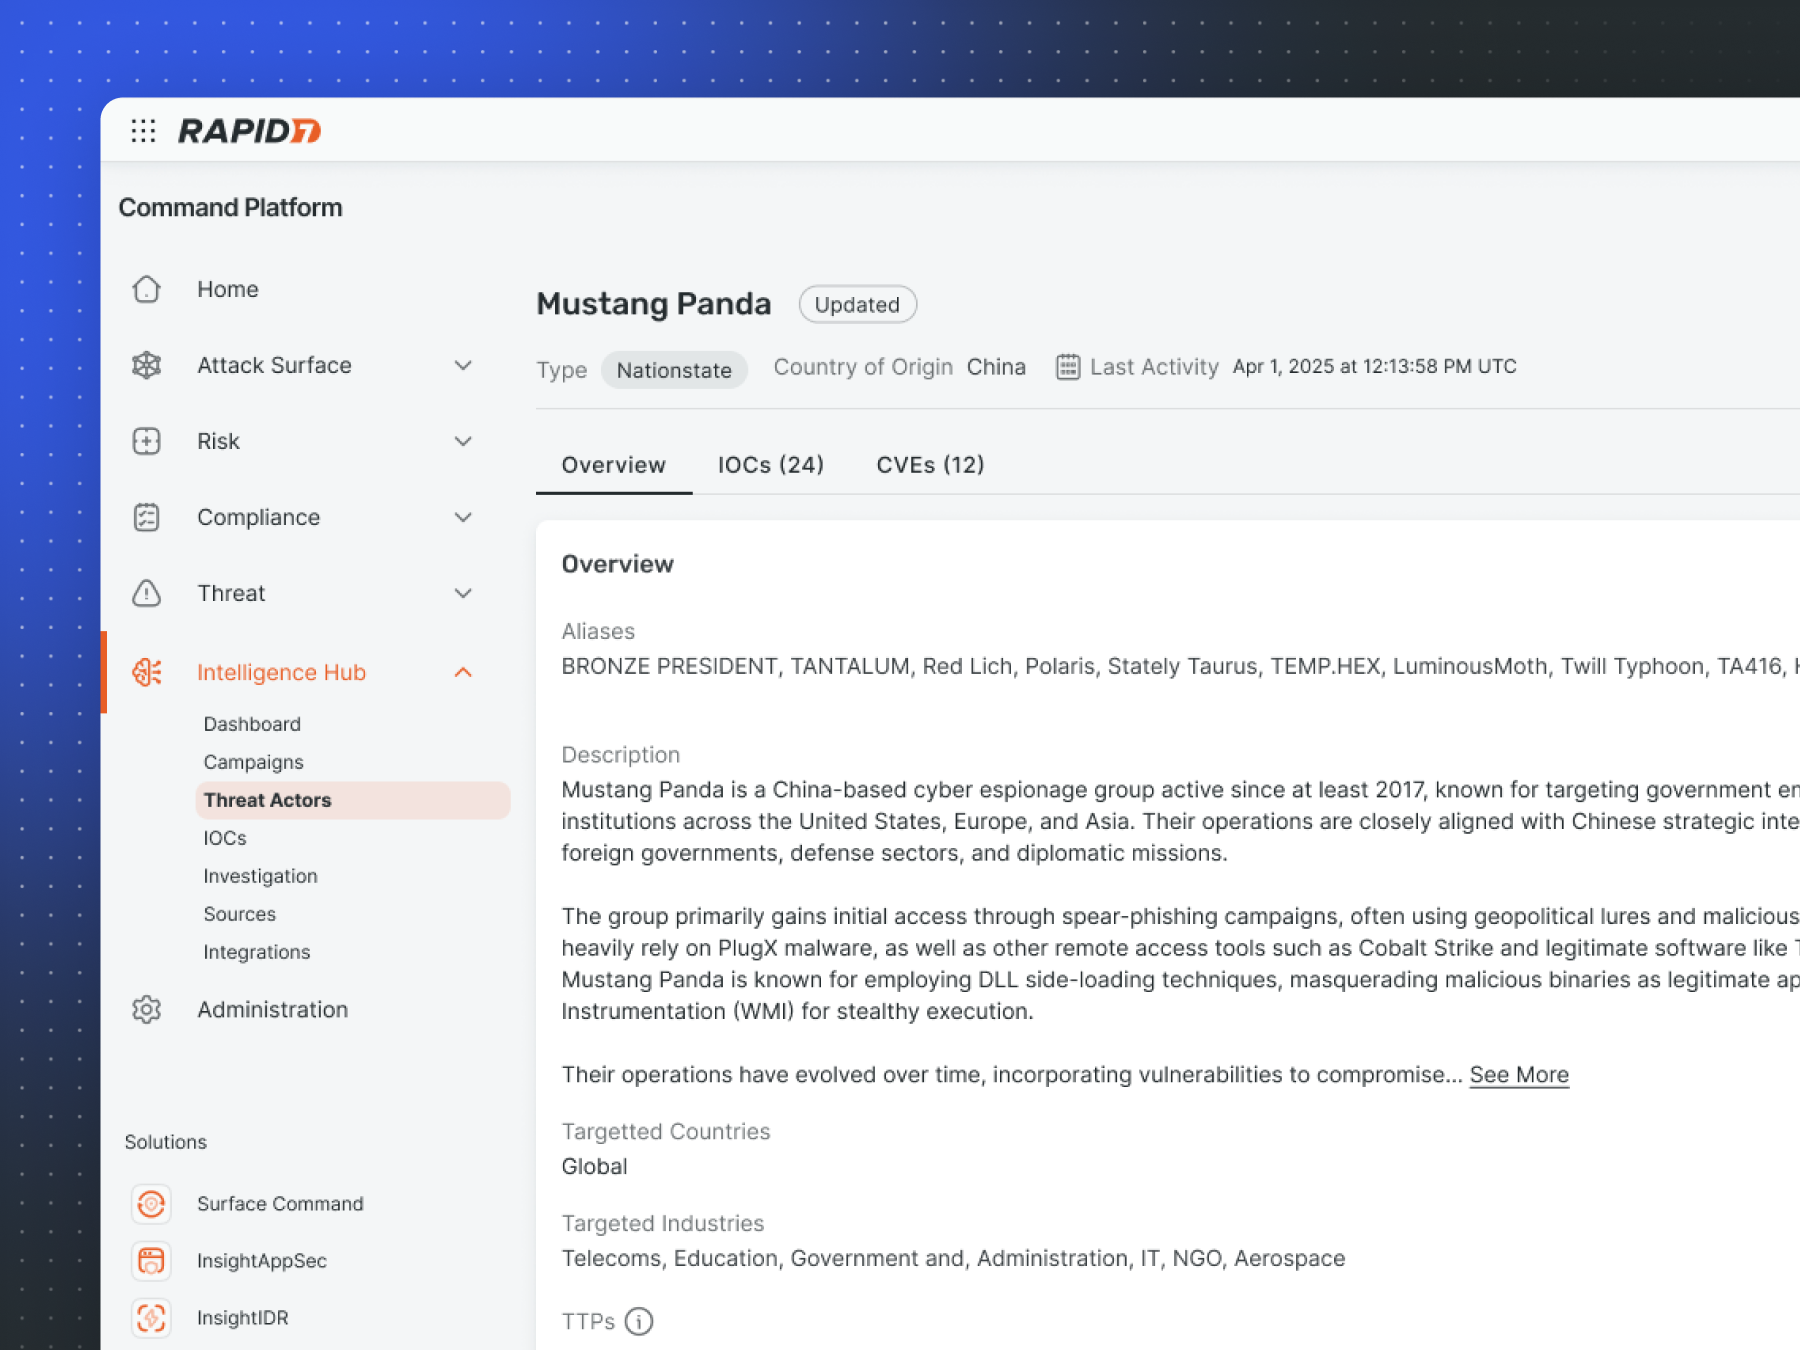Click See More in the description

[x=1518, y=1075]
